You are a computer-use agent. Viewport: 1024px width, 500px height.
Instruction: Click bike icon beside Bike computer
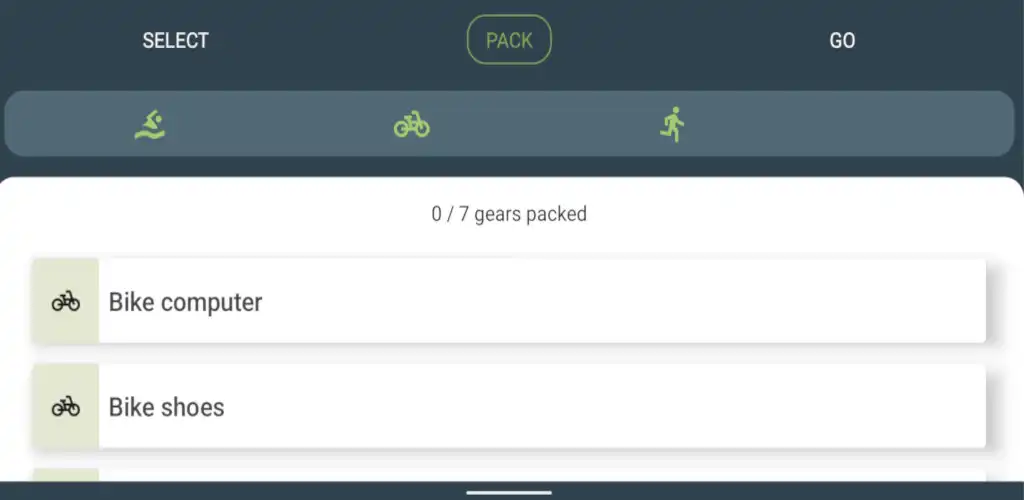[x=66, y=302]
